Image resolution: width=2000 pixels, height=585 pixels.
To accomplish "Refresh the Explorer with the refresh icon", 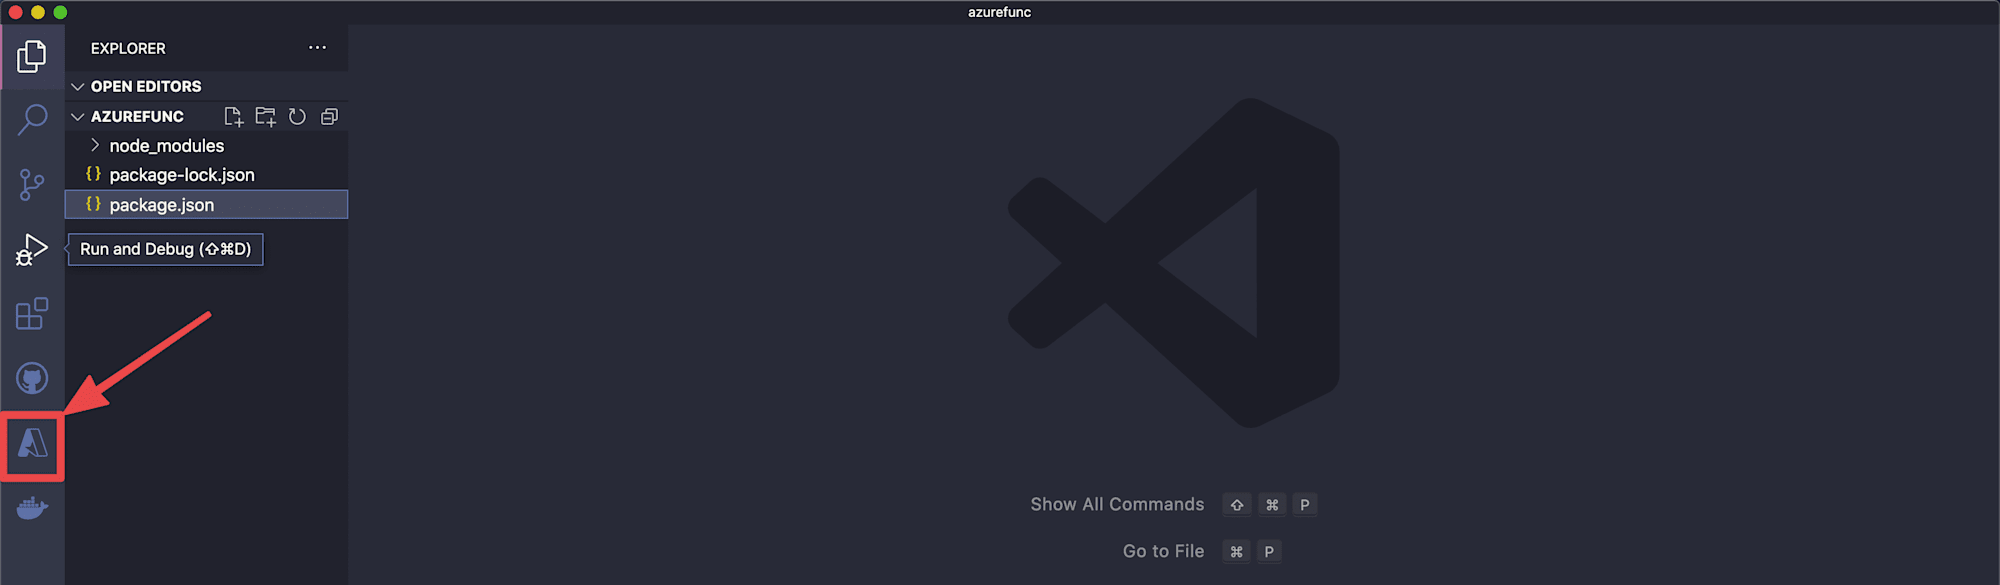I will click(297, 117).
